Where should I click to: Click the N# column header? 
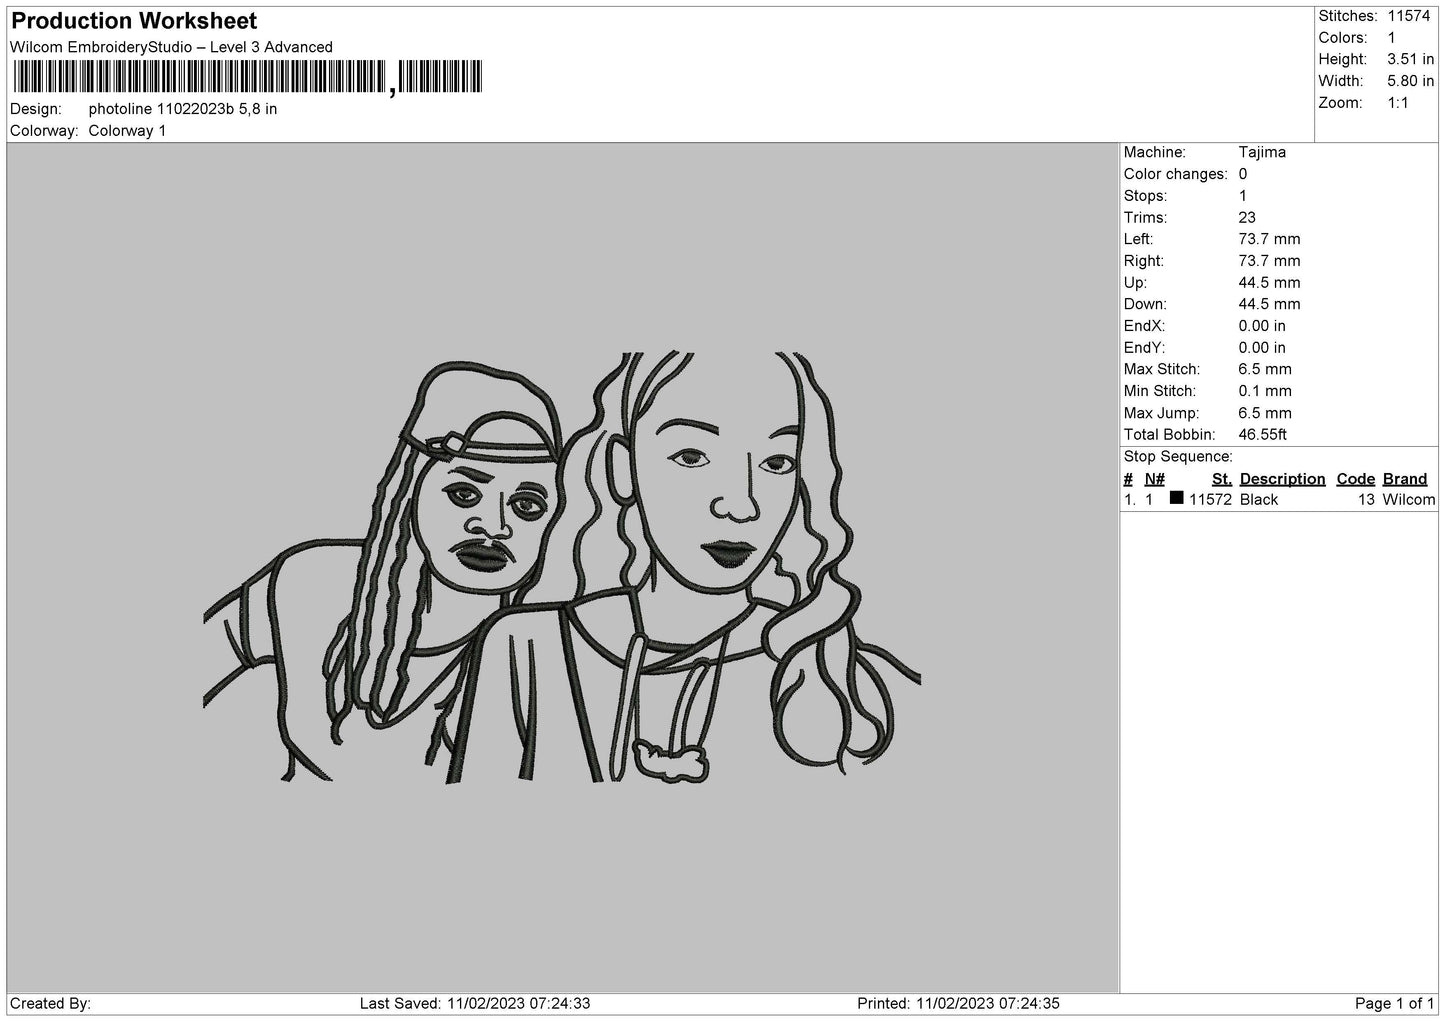[x=1154, y=479]
